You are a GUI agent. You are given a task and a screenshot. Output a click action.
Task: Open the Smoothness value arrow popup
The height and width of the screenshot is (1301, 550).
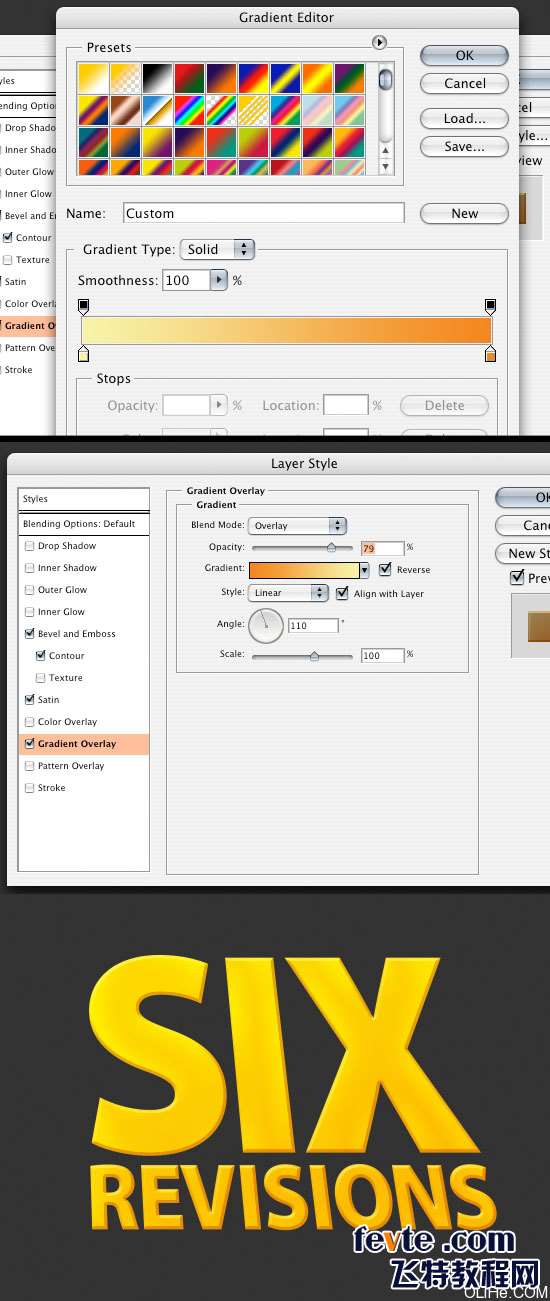[x=219, y=281]
